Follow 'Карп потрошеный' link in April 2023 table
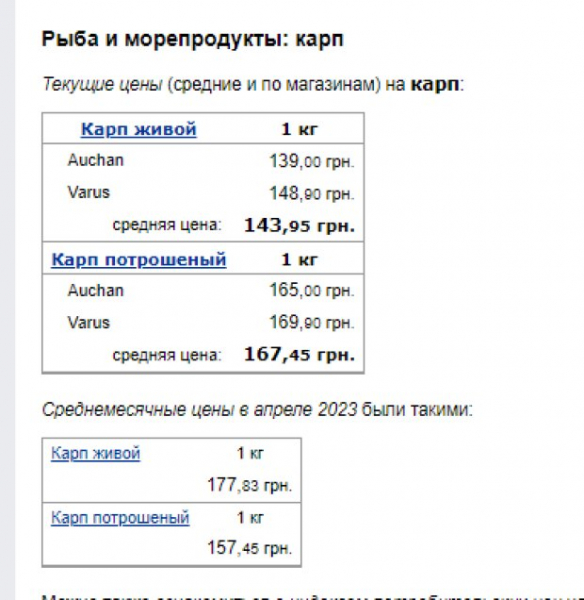The height and width of the screenshot is (600, 584). [x=120, y=518]
